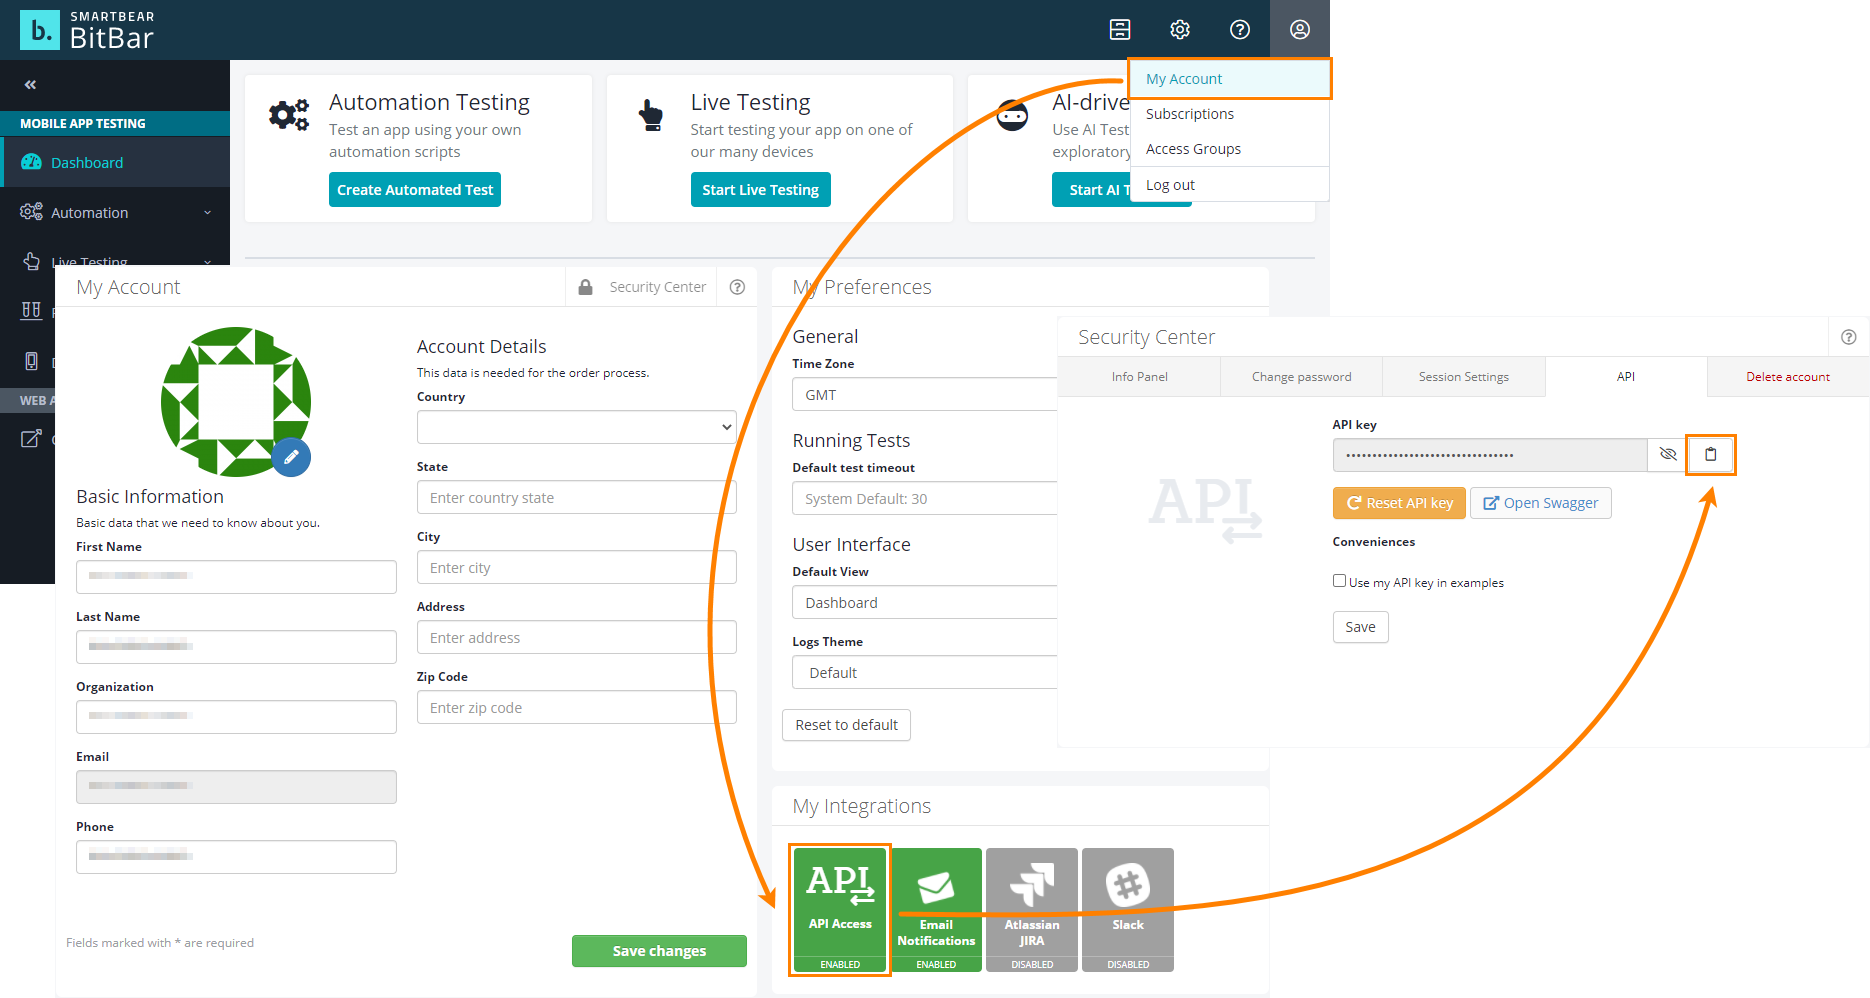Viewport: 1870px width, 998px height.
Task: Open Dashboard in the sidebar
Action: point(115,162)
